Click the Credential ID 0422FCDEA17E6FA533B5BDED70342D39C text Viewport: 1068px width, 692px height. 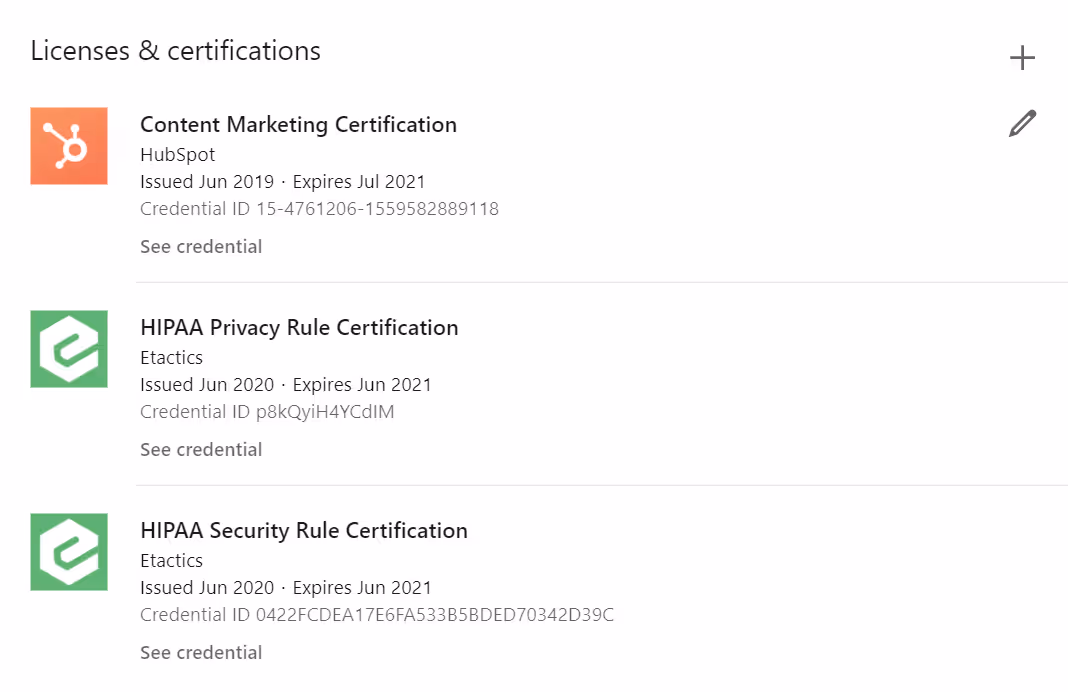coord(377,615)
